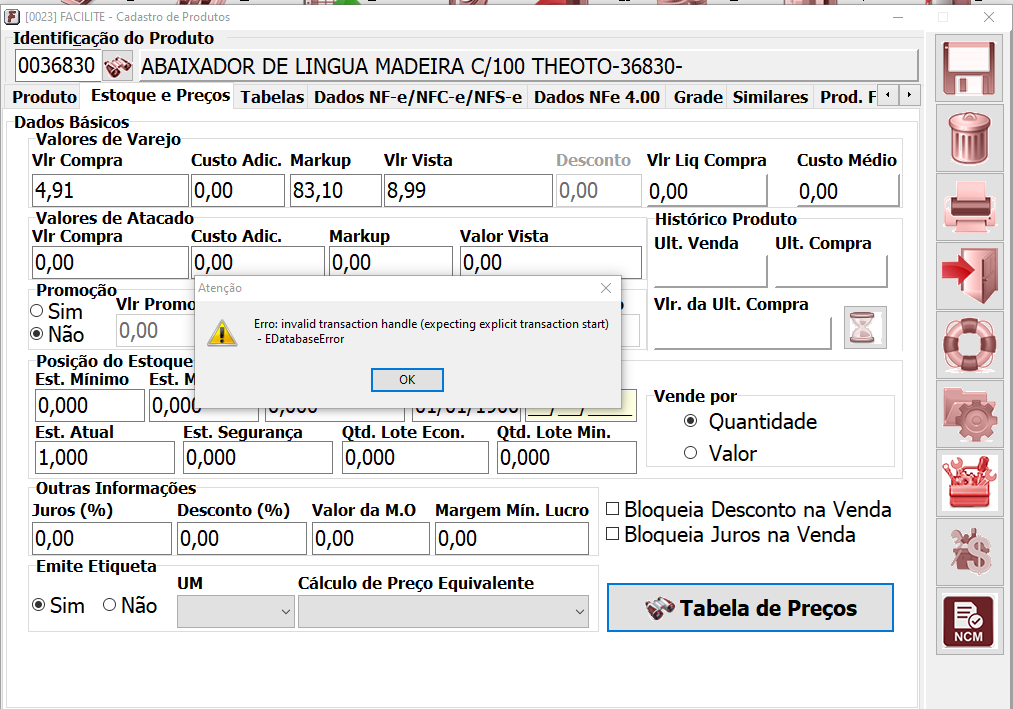Open the red toolbox icon

(x=969, y=483)
